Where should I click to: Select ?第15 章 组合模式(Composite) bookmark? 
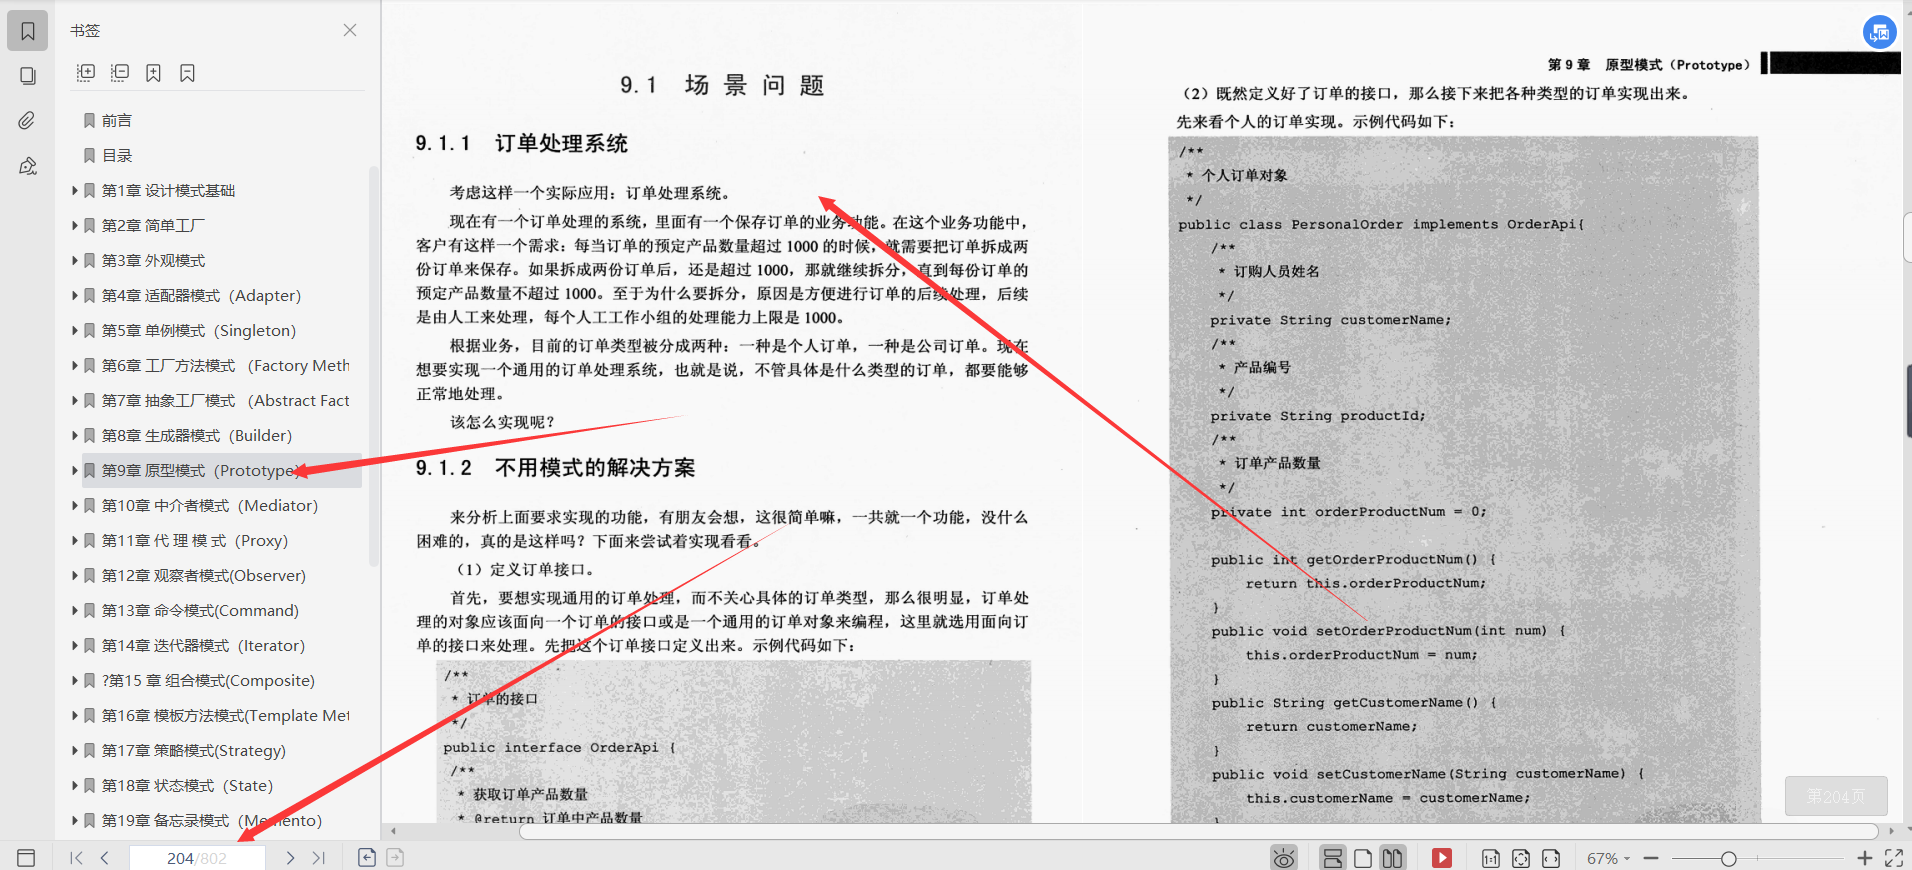click(208, 680)
